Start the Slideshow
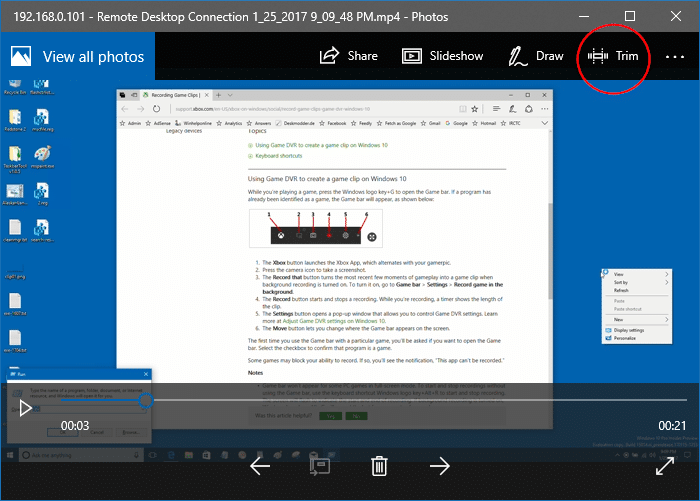The height and width of the screenshot is (501, 700). click(442, 56)
